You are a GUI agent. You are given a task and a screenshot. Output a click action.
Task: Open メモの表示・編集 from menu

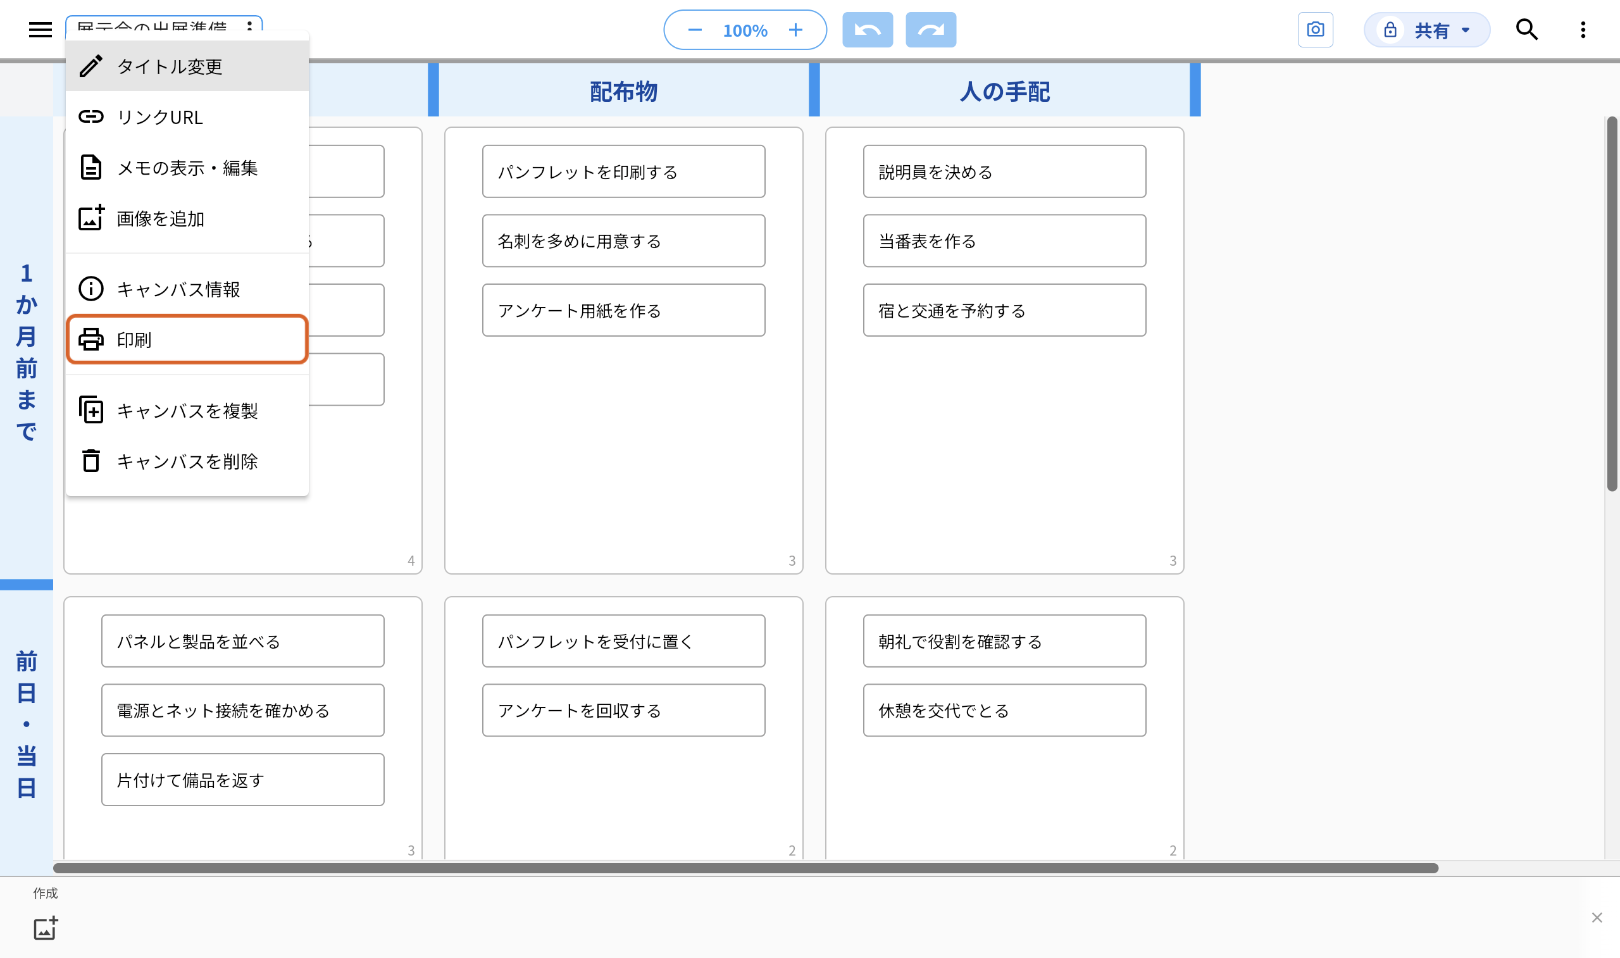(187, 168)
